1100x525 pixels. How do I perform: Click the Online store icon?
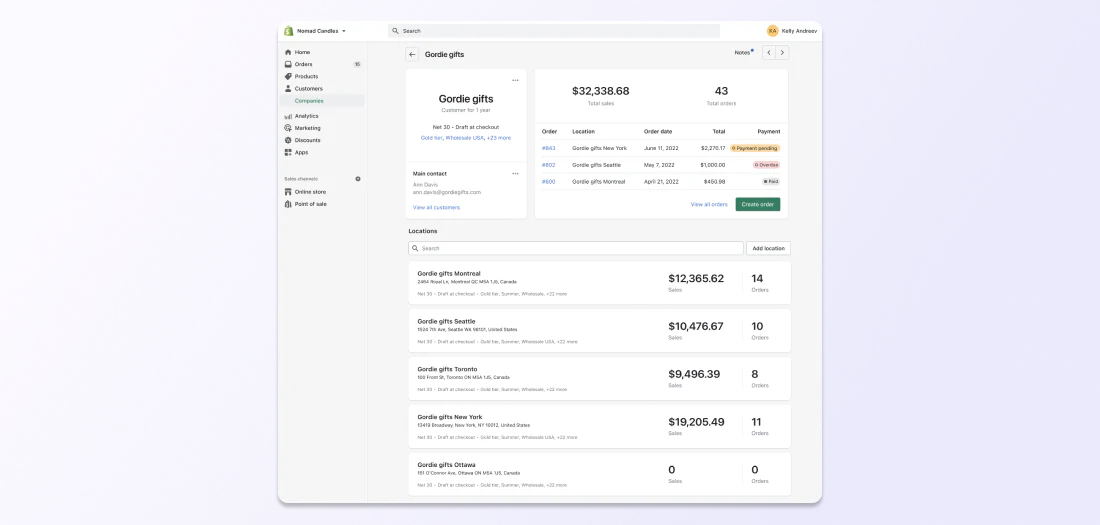(x=288, y=192)
